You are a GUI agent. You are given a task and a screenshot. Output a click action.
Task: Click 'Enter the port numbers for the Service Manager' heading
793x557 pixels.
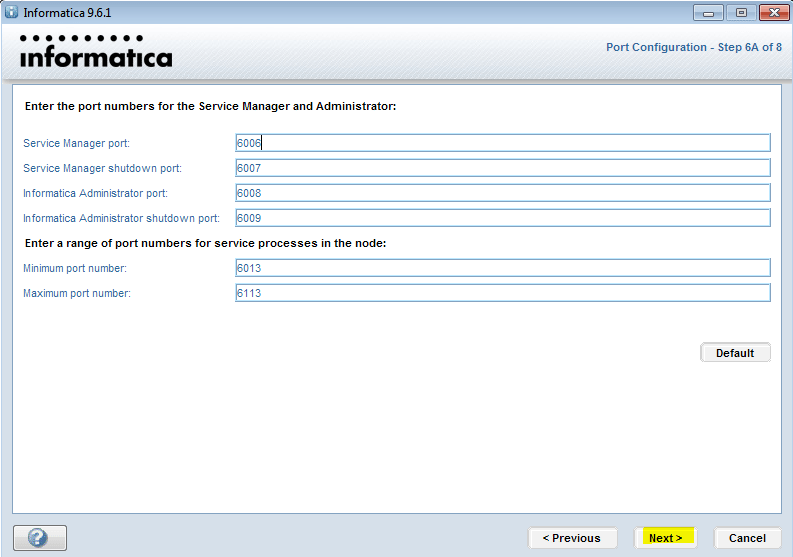pyautogui.click(x=210, y=106)
